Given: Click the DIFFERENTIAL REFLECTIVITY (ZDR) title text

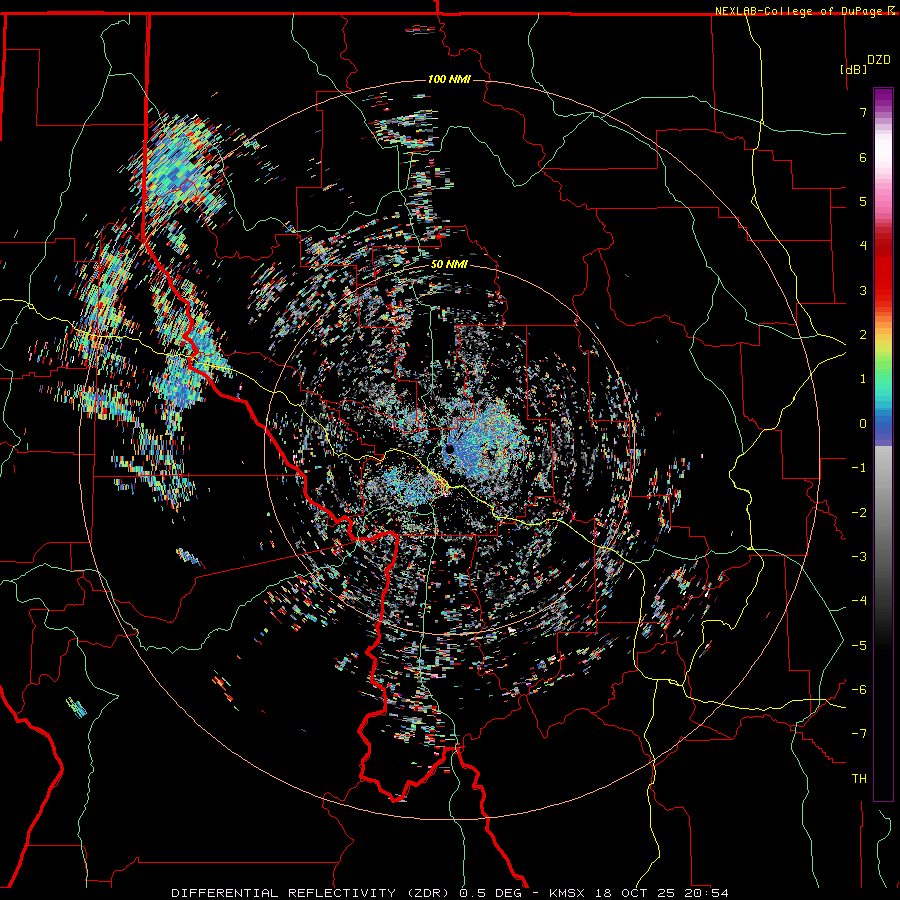Looking at the screenshot, I should [x=312, y=893].
